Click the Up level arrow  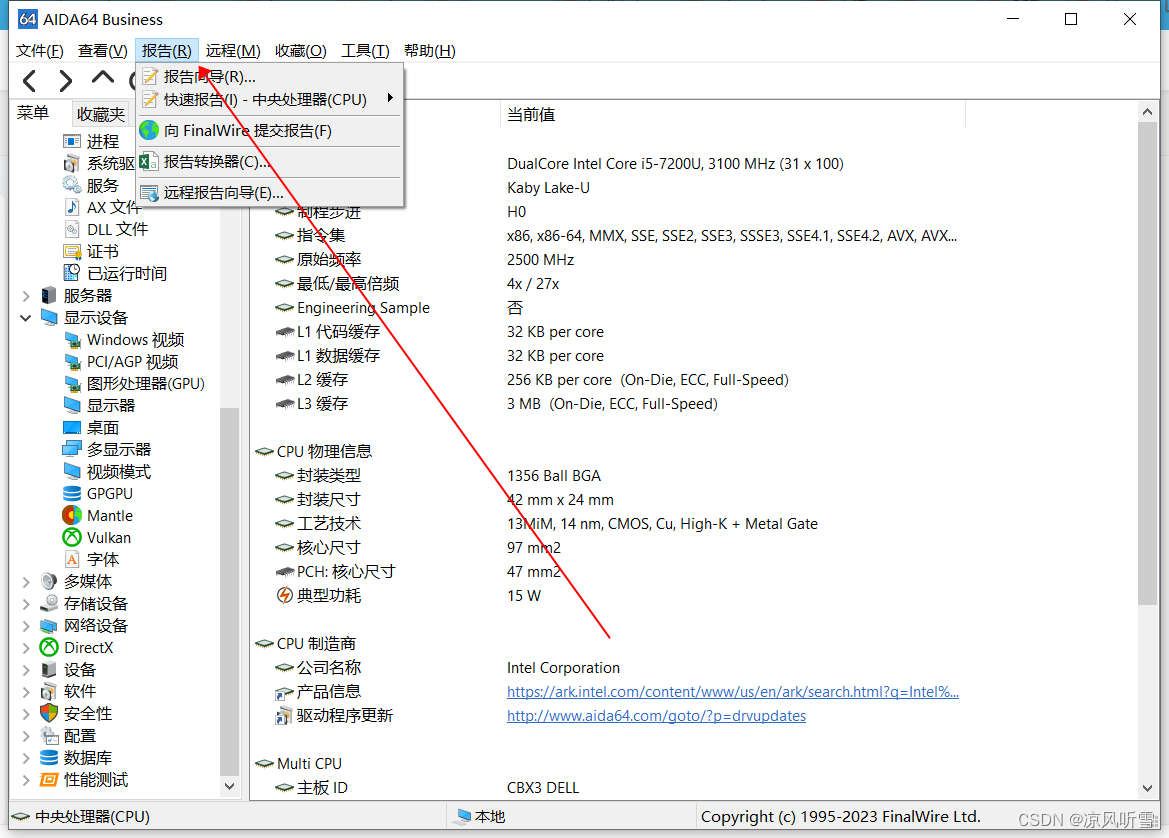[x=103, y=78]
